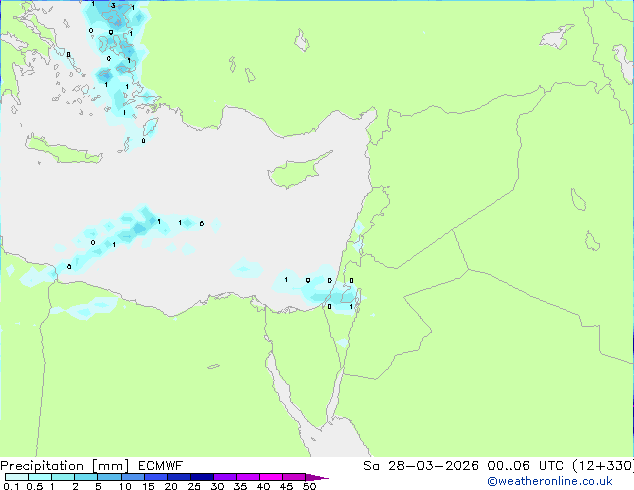Click the '(12+330)' forecast run label
Screen dimensions: 634x490
click(602, 466)
